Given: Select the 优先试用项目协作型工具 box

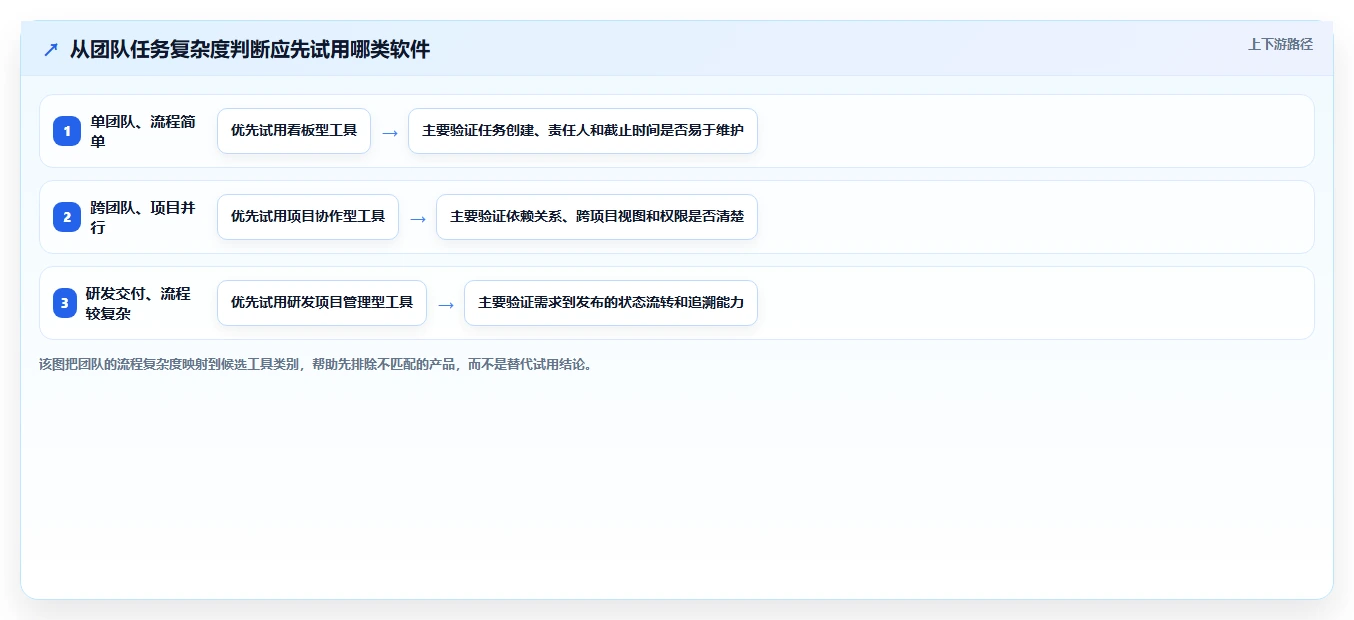Looking at the screenshot, I should click(308, 217).
